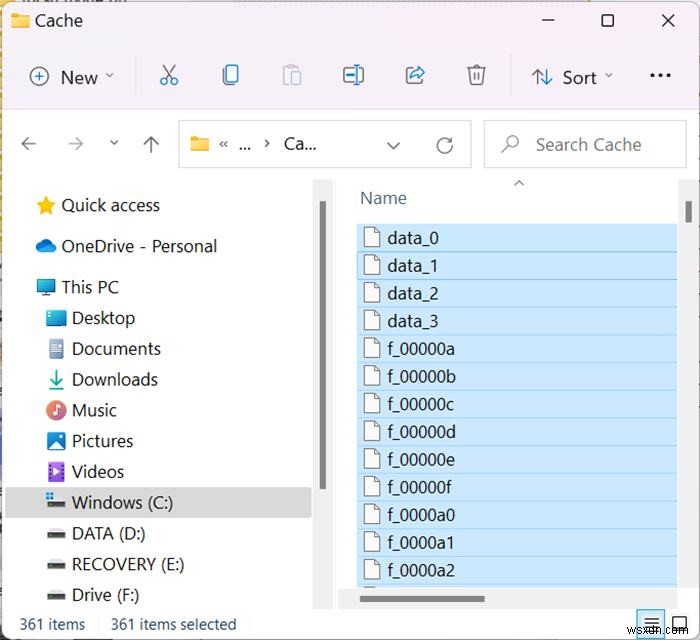Screen dimensions: 700x640
Task: Click the Downloads arrow icon
Action: 56,379
